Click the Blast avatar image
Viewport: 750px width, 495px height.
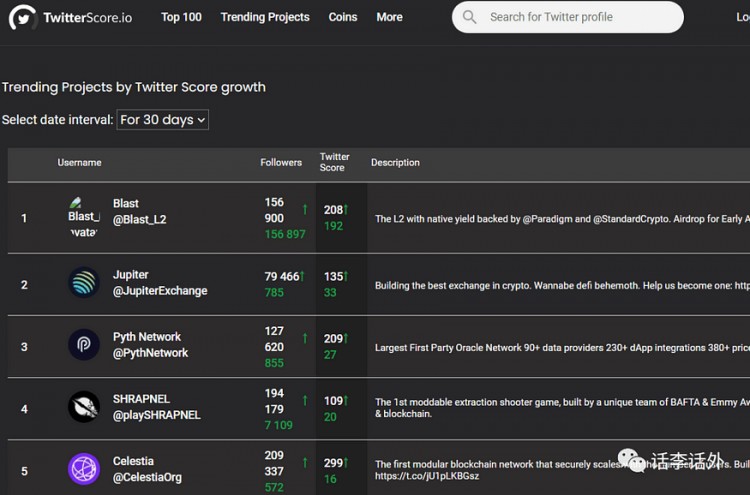tap(84, 218)
